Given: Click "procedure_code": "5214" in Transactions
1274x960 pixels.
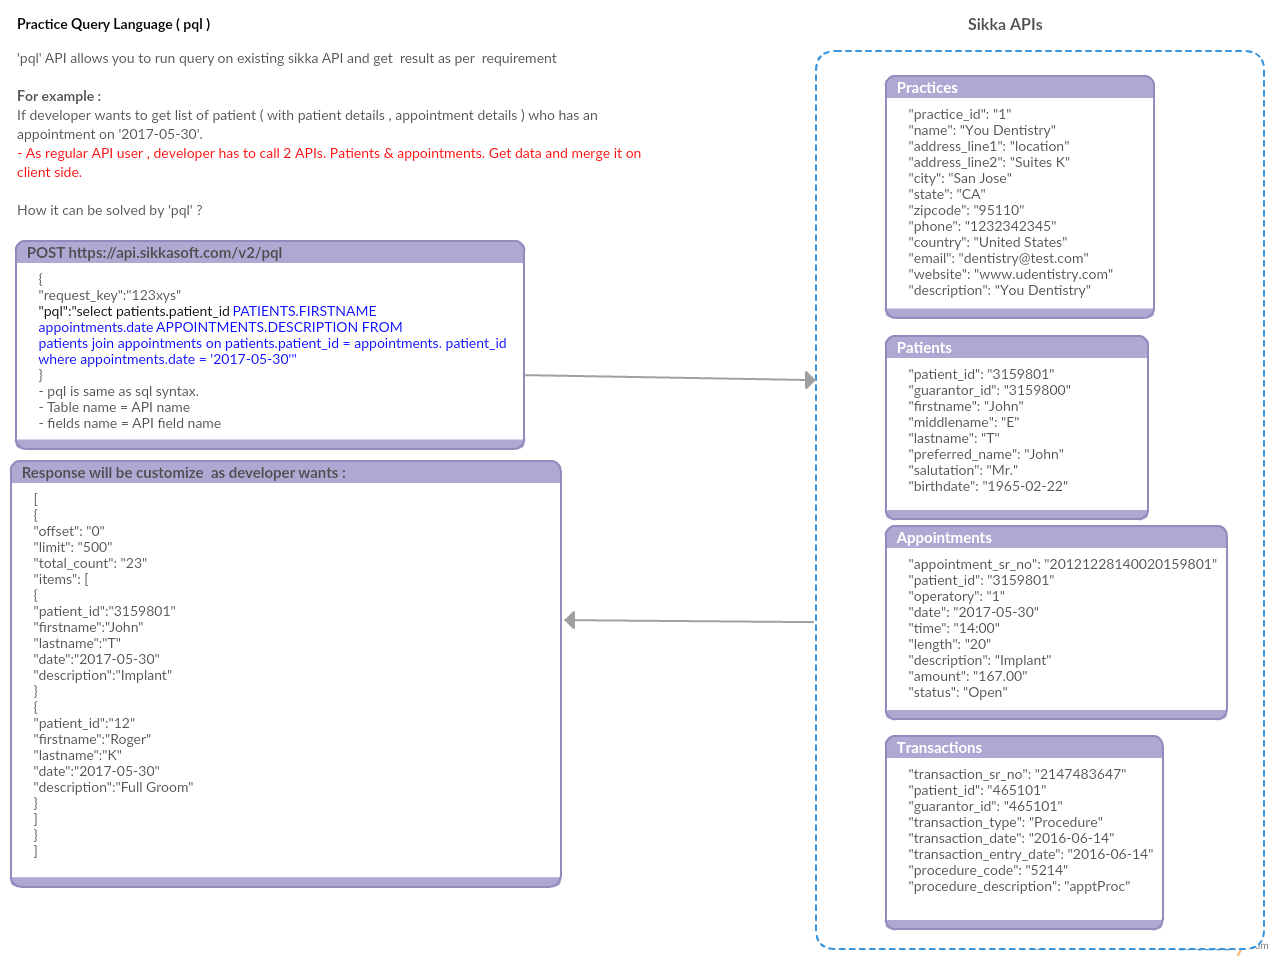Looking at the screenshot, I should point(988,870).
